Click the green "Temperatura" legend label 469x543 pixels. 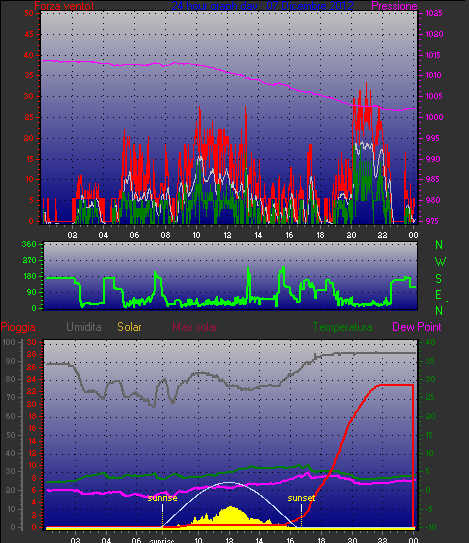coord(343,327)
